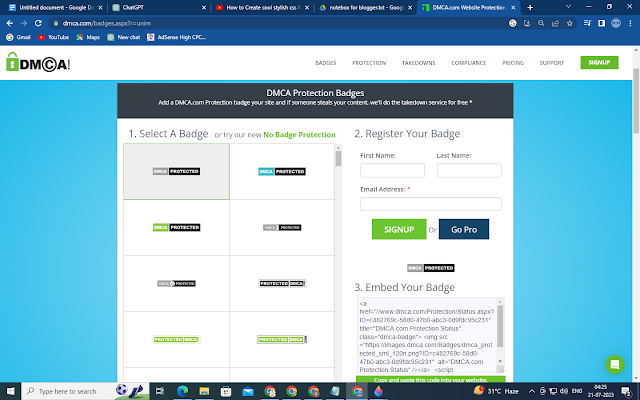The image size is (640, 400).
Task: Open the SUPPORT menu item
Action: (551, 63)
